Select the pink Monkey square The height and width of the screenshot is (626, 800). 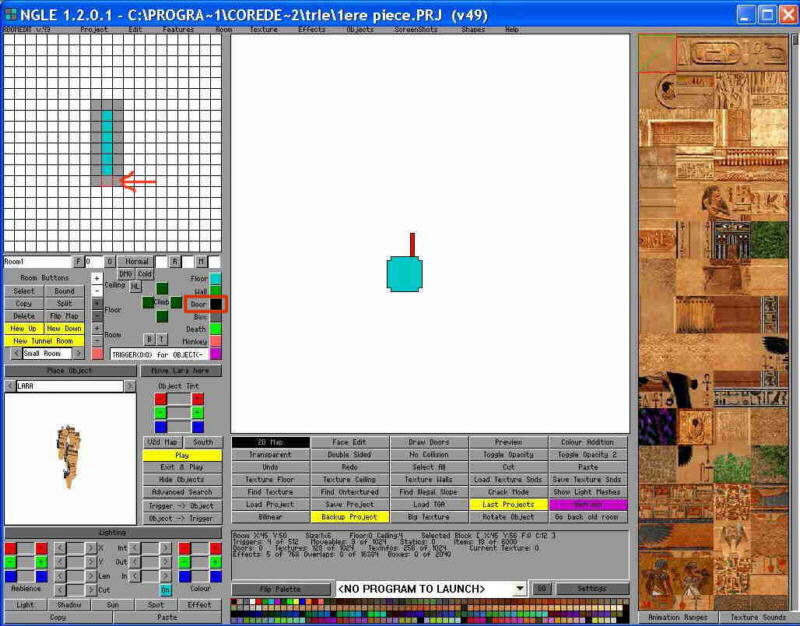coord(216,342)
